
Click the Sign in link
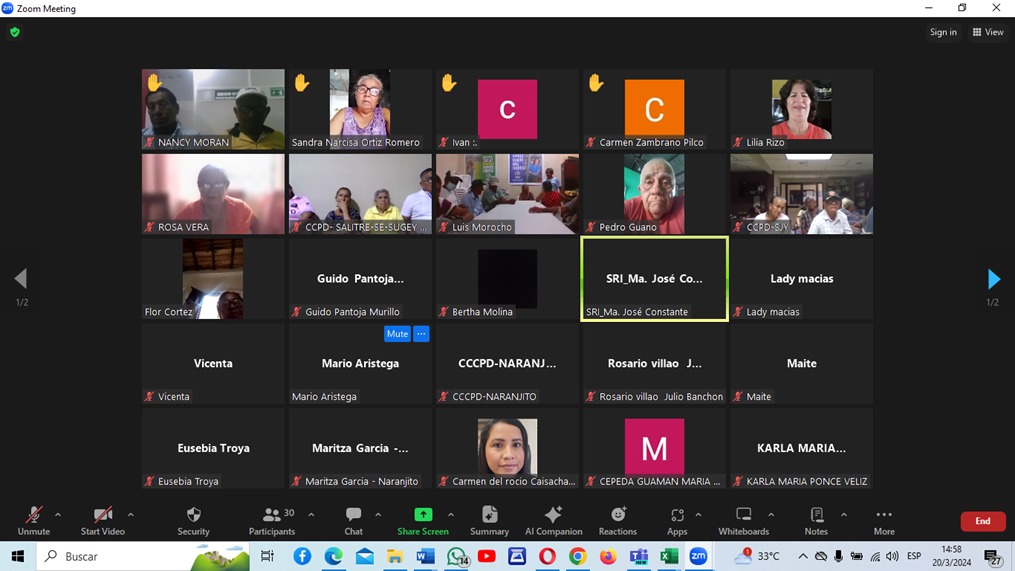943,32
